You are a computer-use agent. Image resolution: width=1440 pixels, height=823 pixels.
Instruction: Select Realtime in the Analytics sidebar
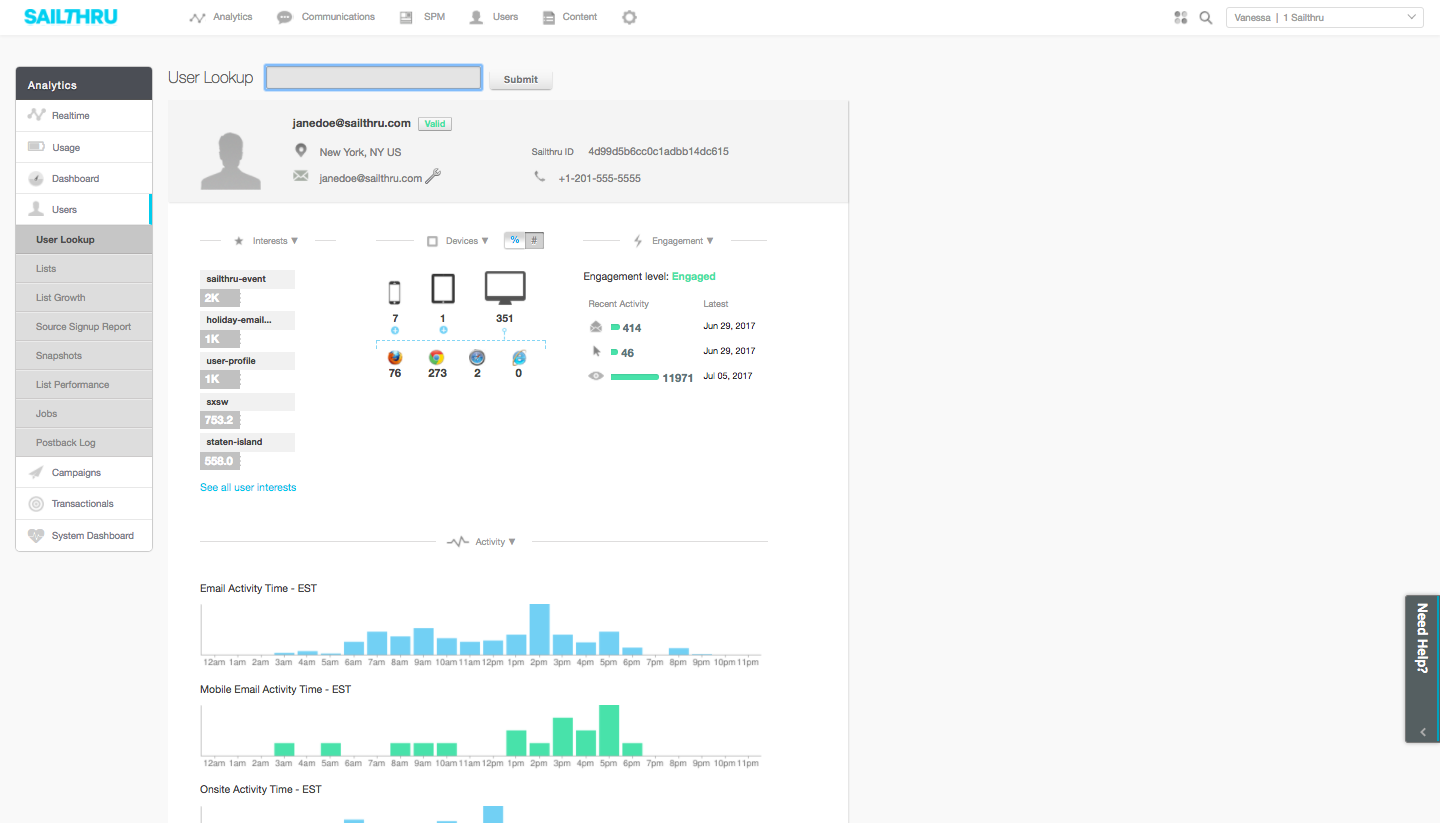coord(84,116)
